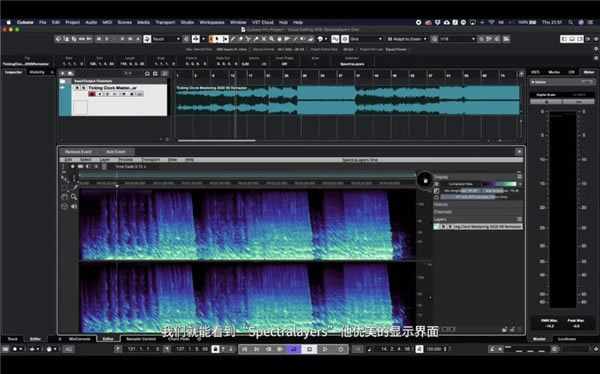Expand the Input/Output Channels folder

pos(63,81)
